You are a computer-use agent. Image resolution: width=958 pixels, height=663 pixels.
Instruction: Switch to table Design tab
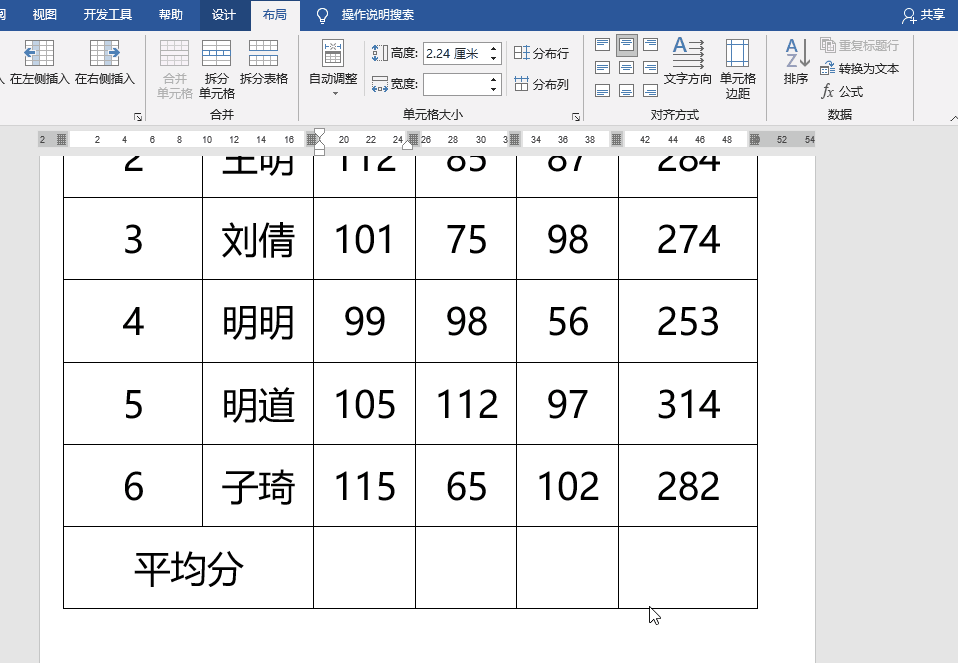coord(224,15)
